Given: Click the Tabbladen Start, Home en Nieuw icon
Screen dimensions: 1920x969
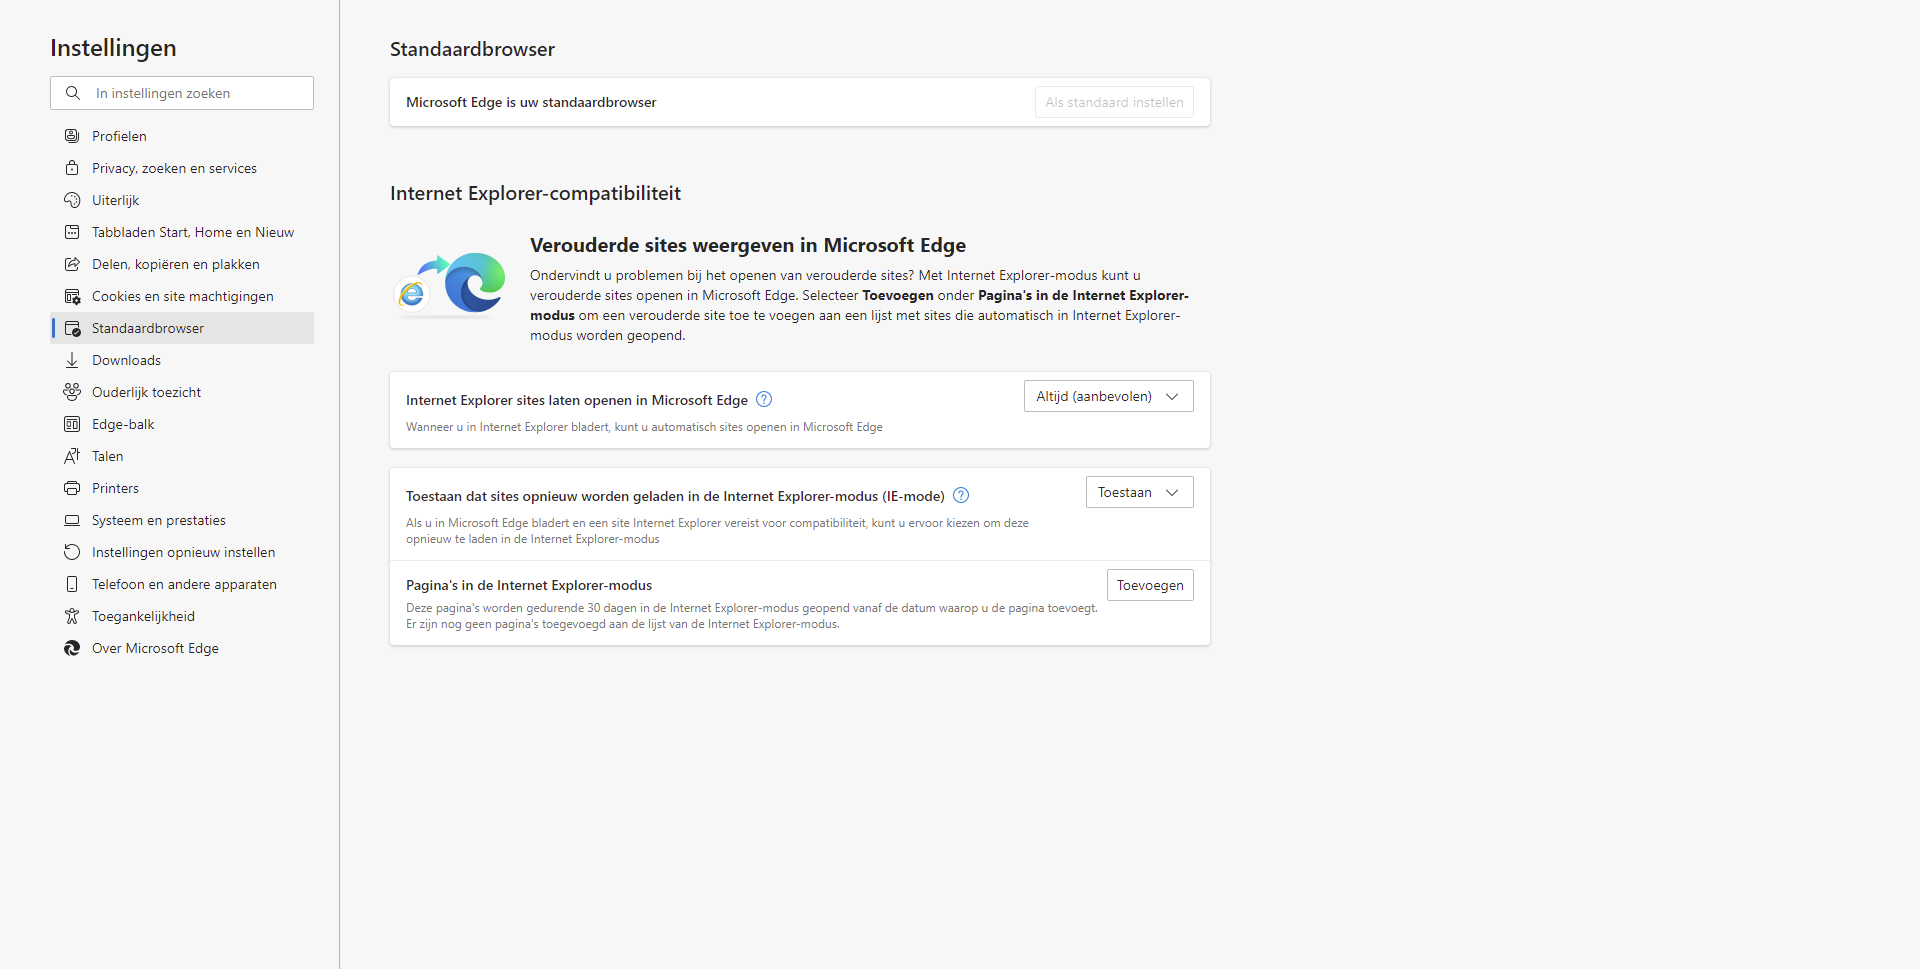Looking at the screenshot, I should (x=72, y=232).
